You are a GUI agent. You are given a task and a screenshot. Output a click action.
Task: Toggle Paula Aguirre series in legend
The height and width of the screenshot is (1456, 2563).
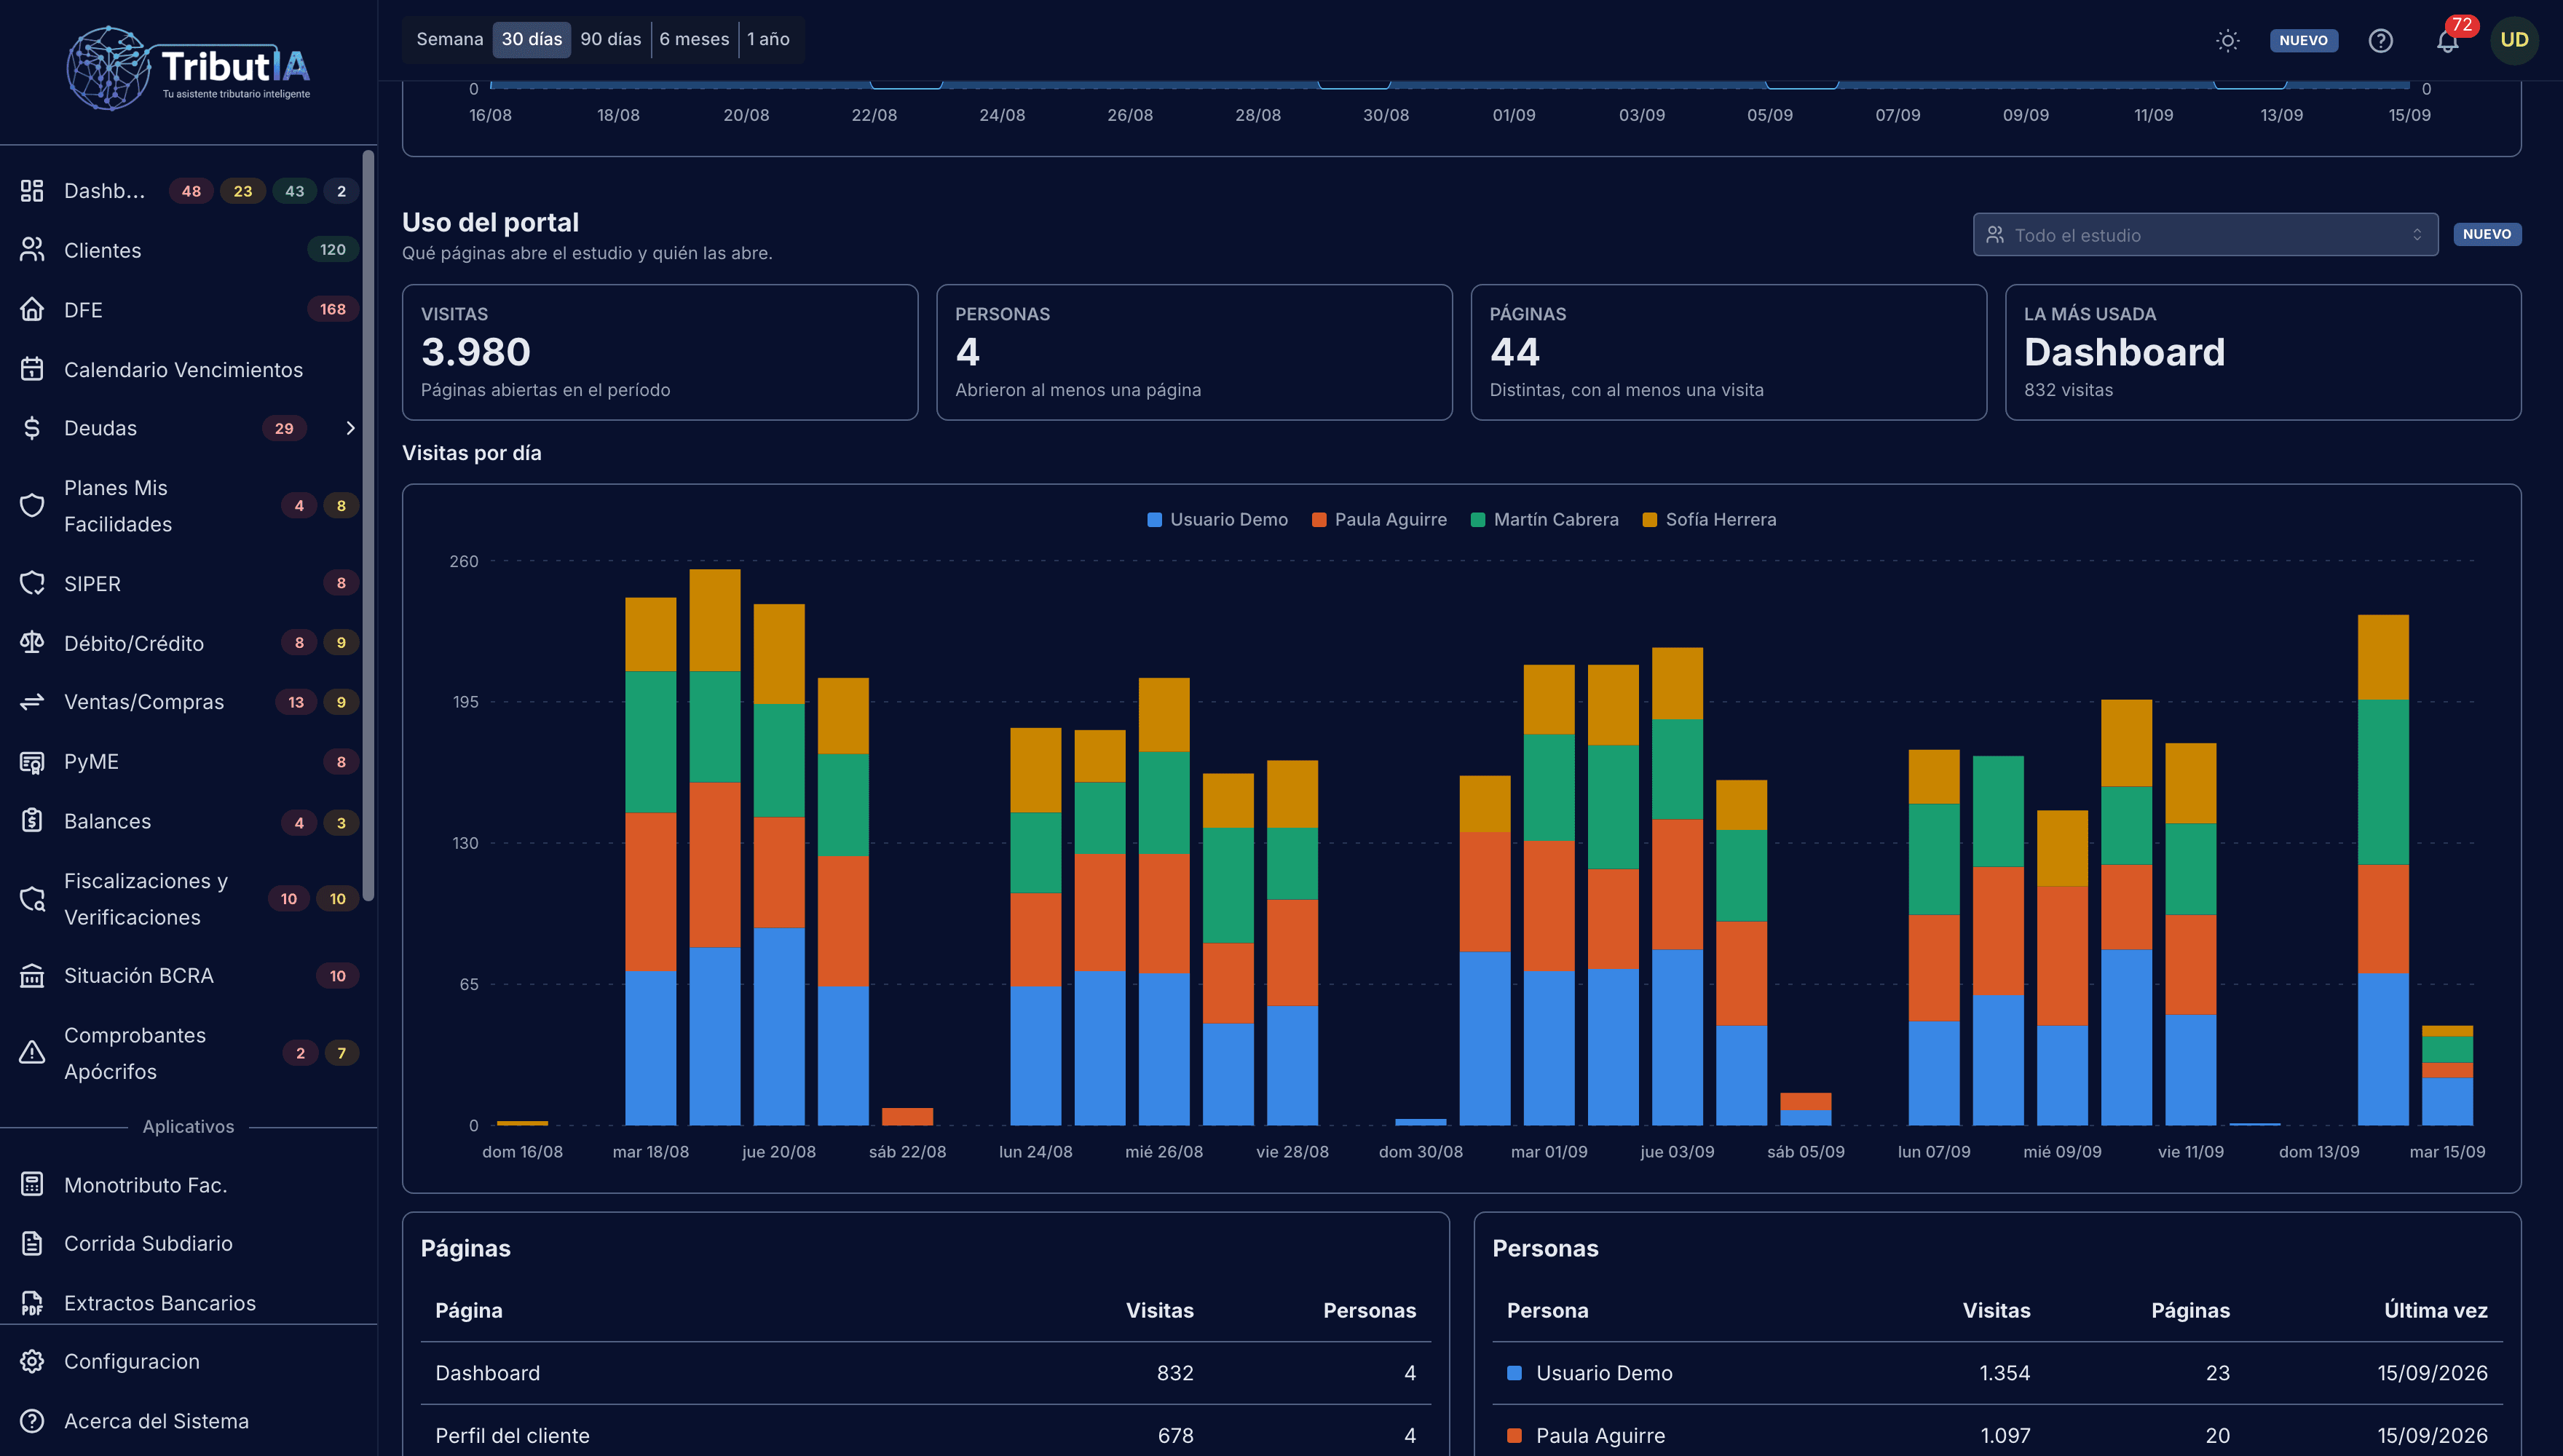point(1379,519)
